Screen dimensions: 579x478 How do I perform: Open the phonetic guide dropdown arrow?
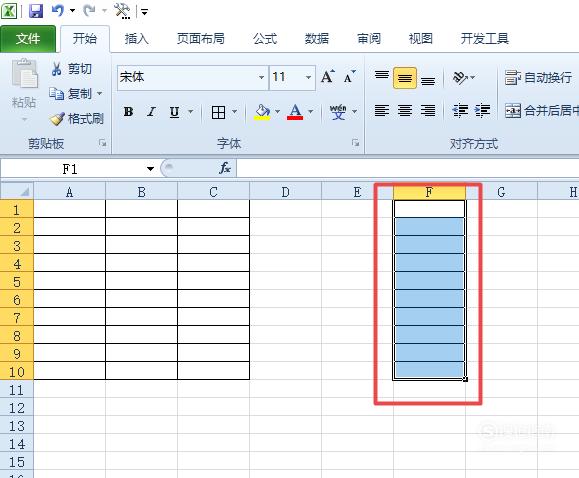tap(354, 111)
